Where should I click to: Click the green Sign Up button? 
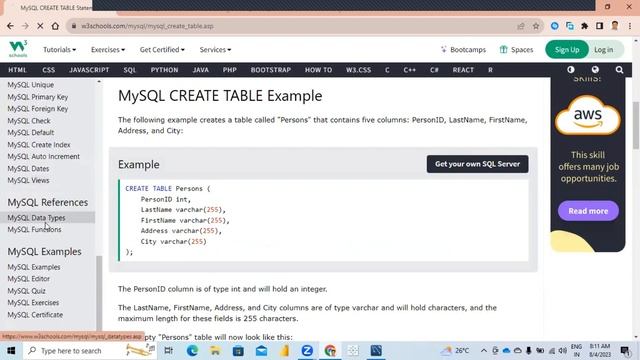tap(567, 50)
